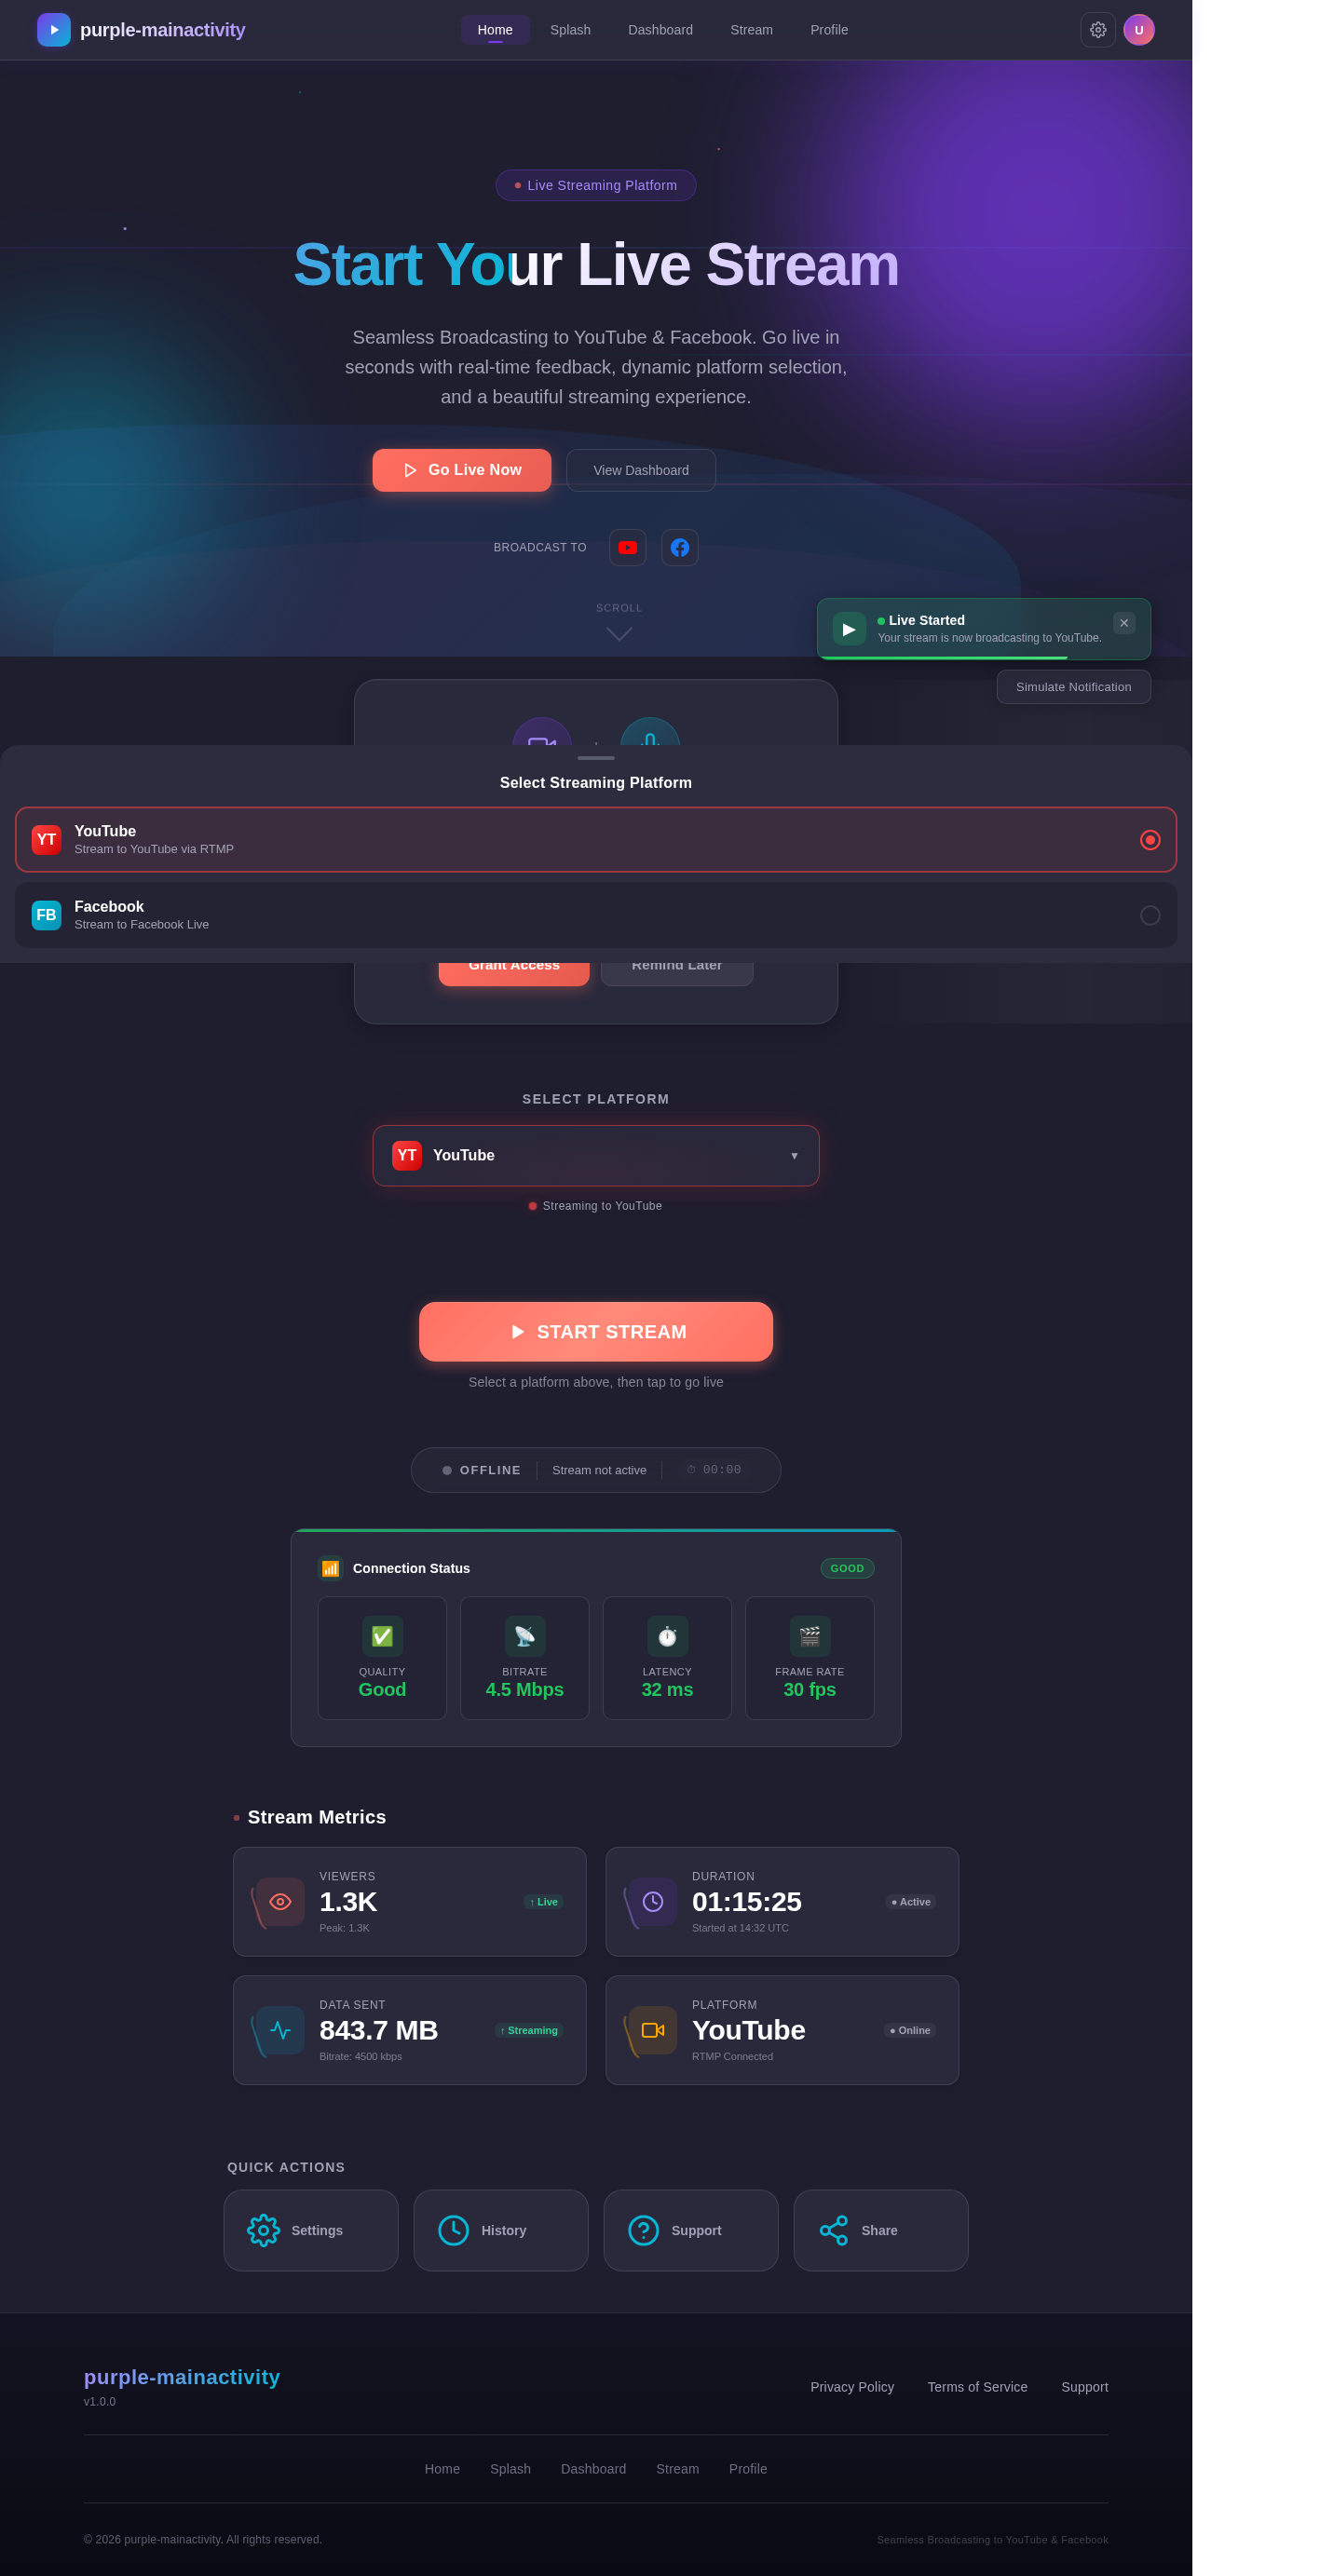Viewport: 1320px width, 2576px height.
Task: Open Support quick action
Action: tap(690, 2230)
